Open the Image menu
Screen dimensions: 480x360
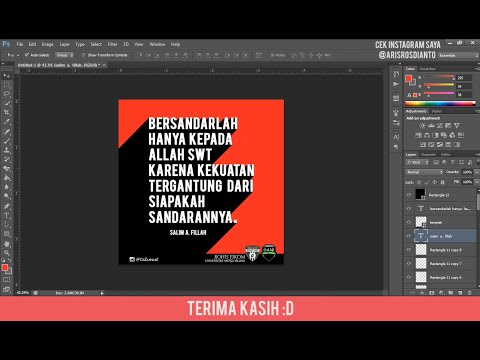pyautogui.click(x=48, y=44)
